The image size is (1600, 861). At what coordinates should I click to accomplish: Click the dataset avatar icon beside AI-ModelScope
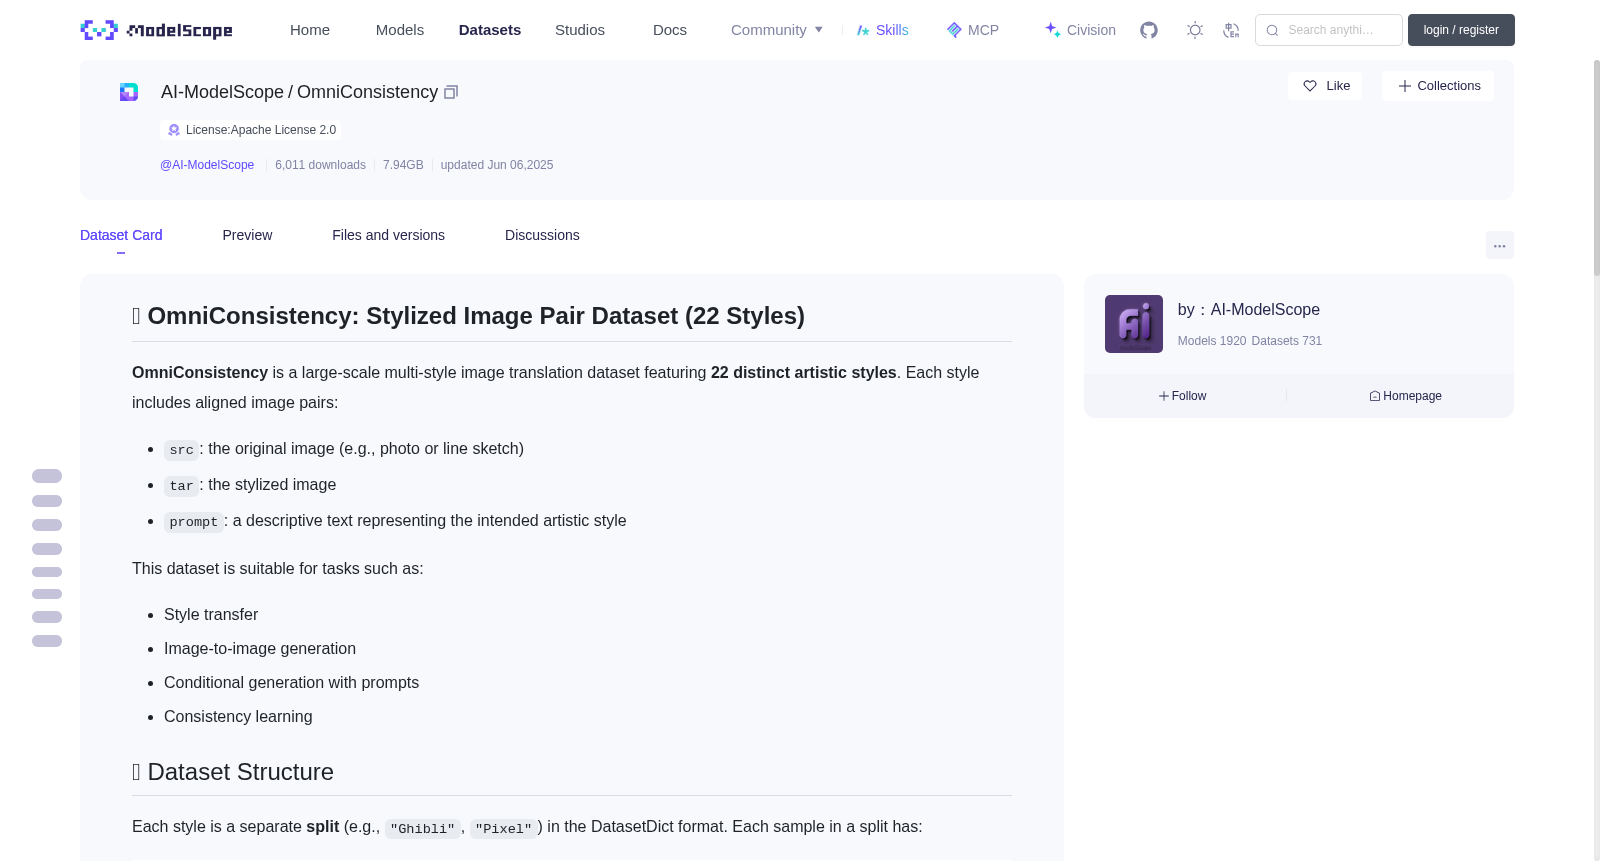point(129,92)
